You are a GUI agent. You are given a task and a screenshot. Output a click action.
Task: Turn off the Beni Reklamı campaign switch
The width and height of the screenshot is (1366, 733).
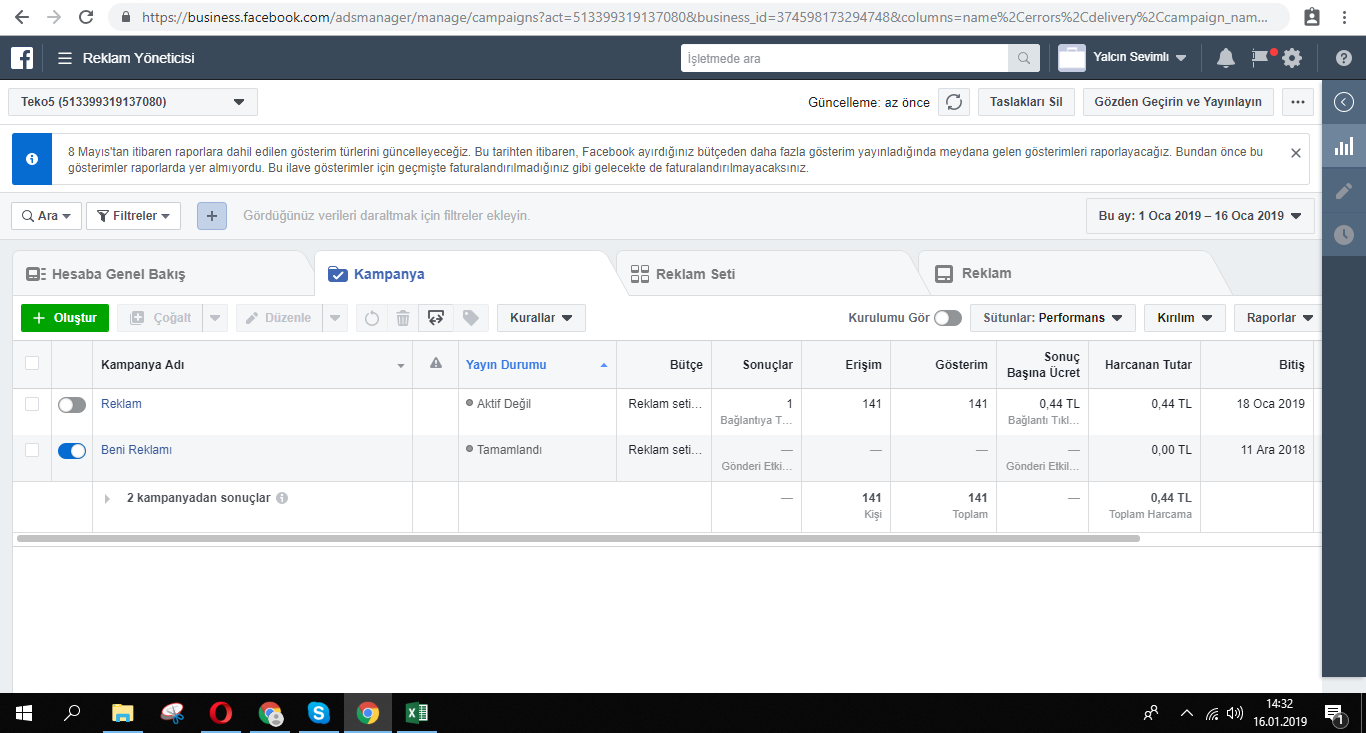click(x=72, y=451)
